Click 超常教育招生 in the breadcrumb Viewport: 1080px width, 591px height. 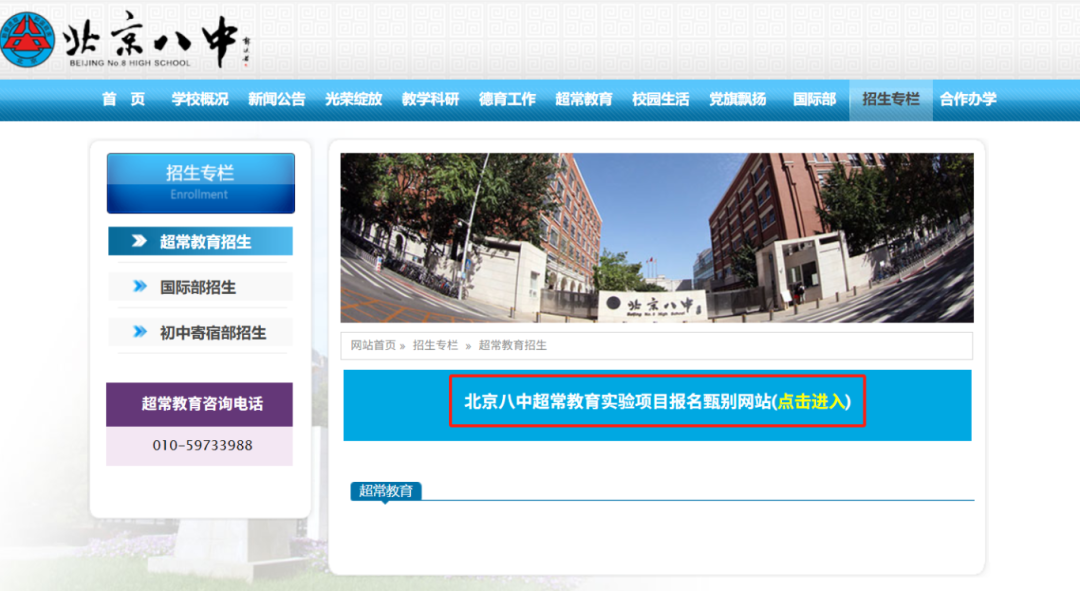(x=512, y=345)
